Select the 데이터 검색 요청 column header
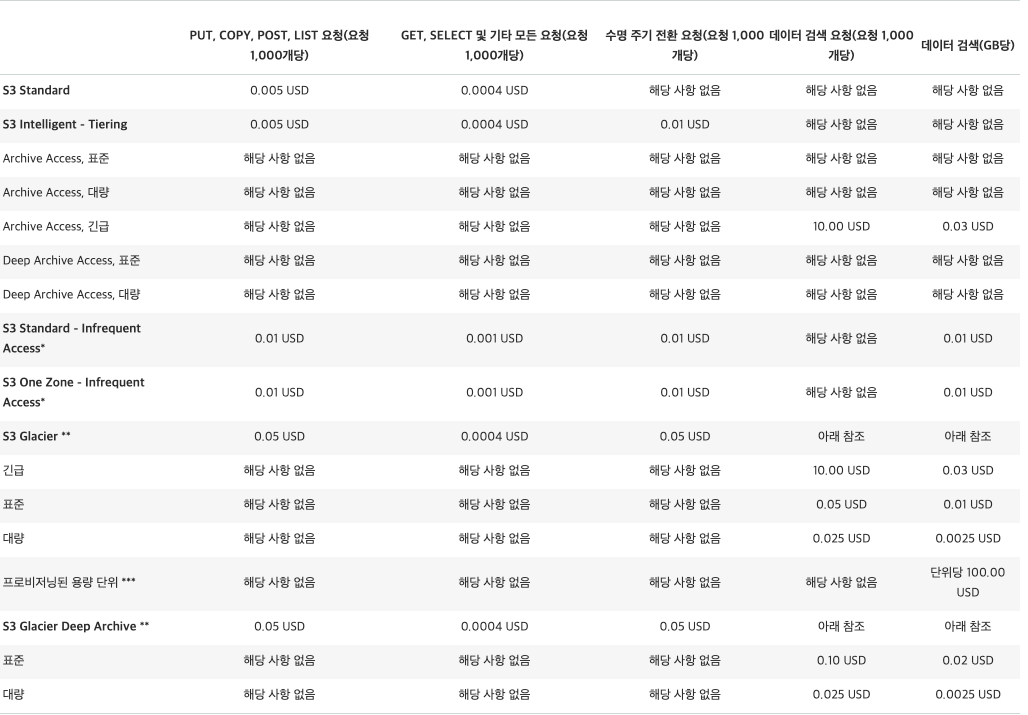The image size is (1028, 715). (841, 45)
